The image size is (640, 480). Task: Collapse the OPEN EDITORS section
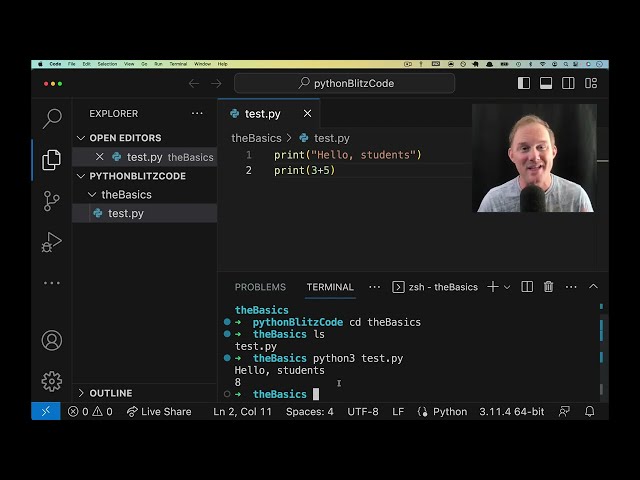81,138
